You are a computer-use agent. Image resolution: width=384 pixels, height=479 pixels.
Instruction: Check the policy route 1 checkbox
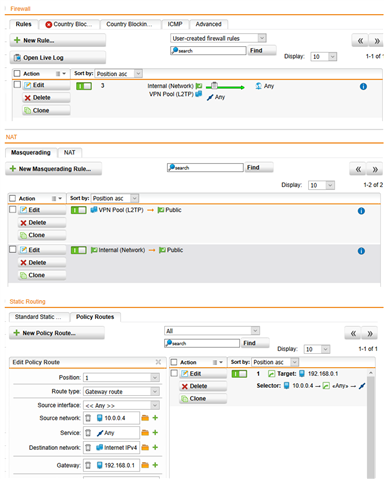(174, 373)
